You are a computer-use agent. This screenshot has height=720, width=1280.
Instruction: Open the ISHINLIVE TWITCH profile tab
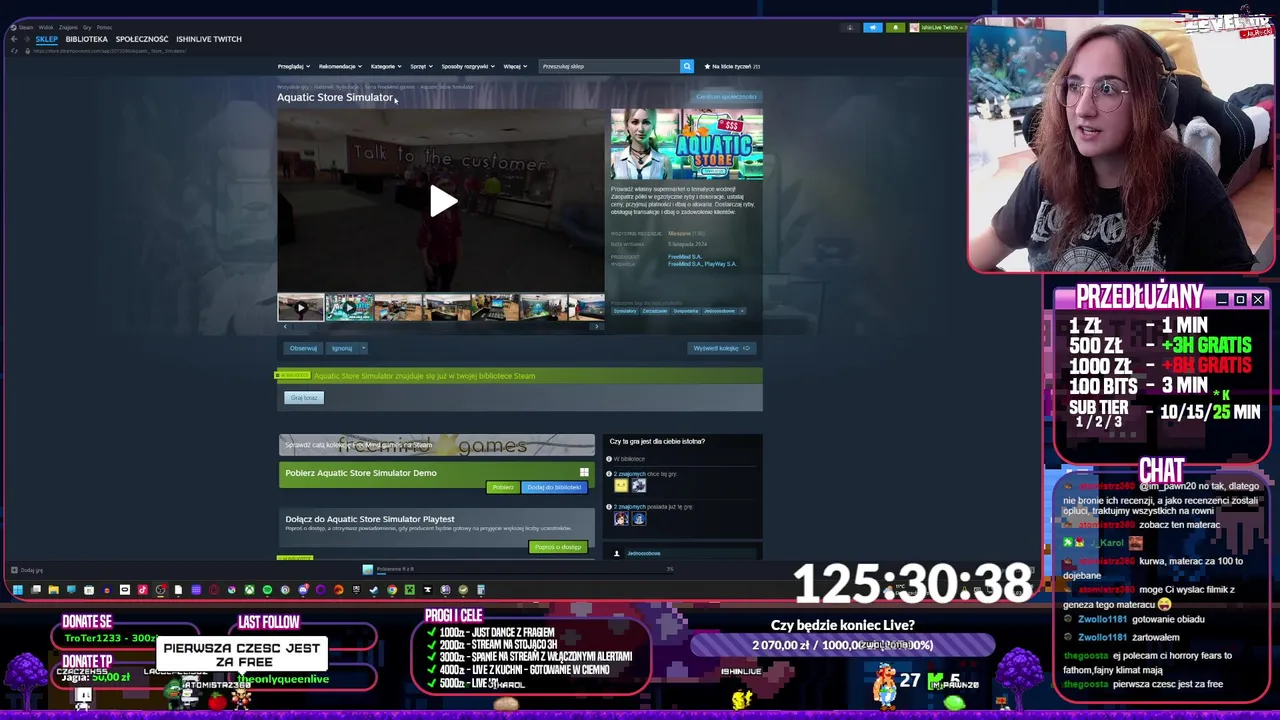tap(209, 39)
